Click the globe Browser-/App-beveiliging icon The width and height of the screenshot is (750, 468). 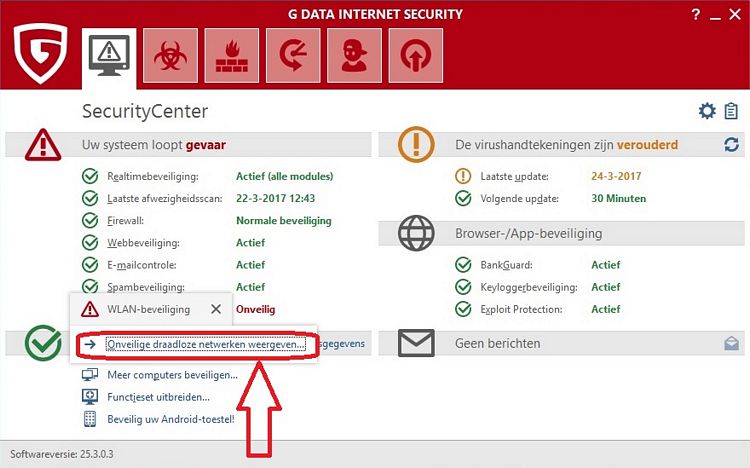416,233
